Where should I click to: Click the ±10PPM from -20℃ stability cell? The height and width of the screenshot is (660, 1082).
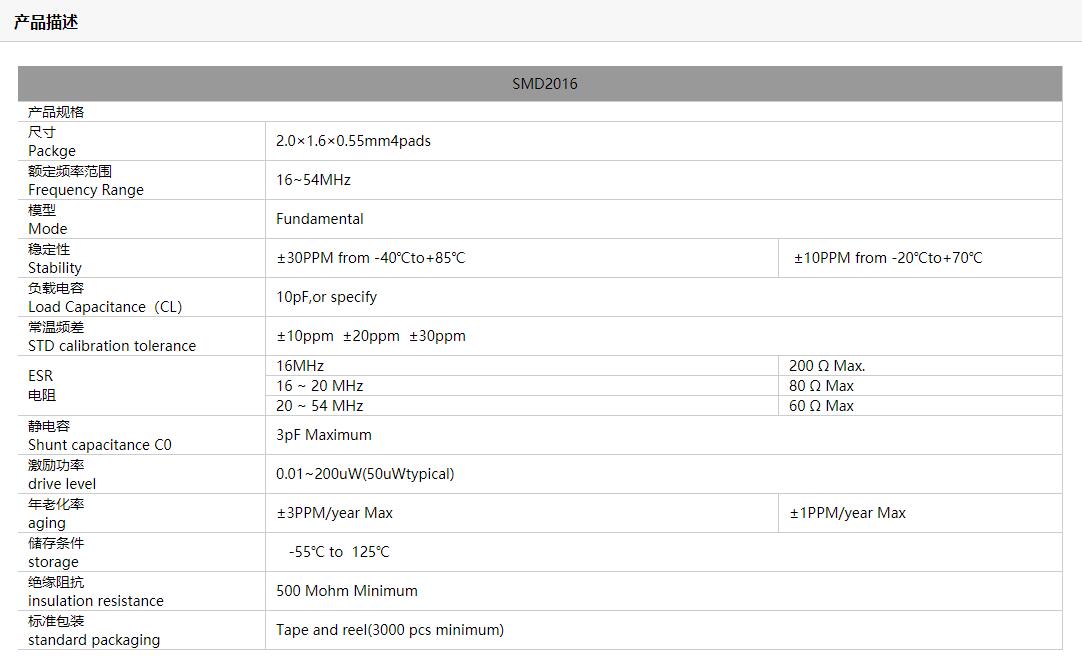[888, 258]
